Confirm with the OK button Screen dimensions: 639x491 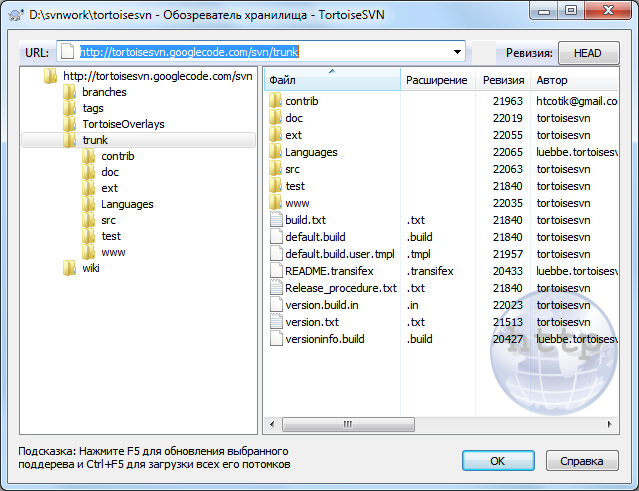498,461
